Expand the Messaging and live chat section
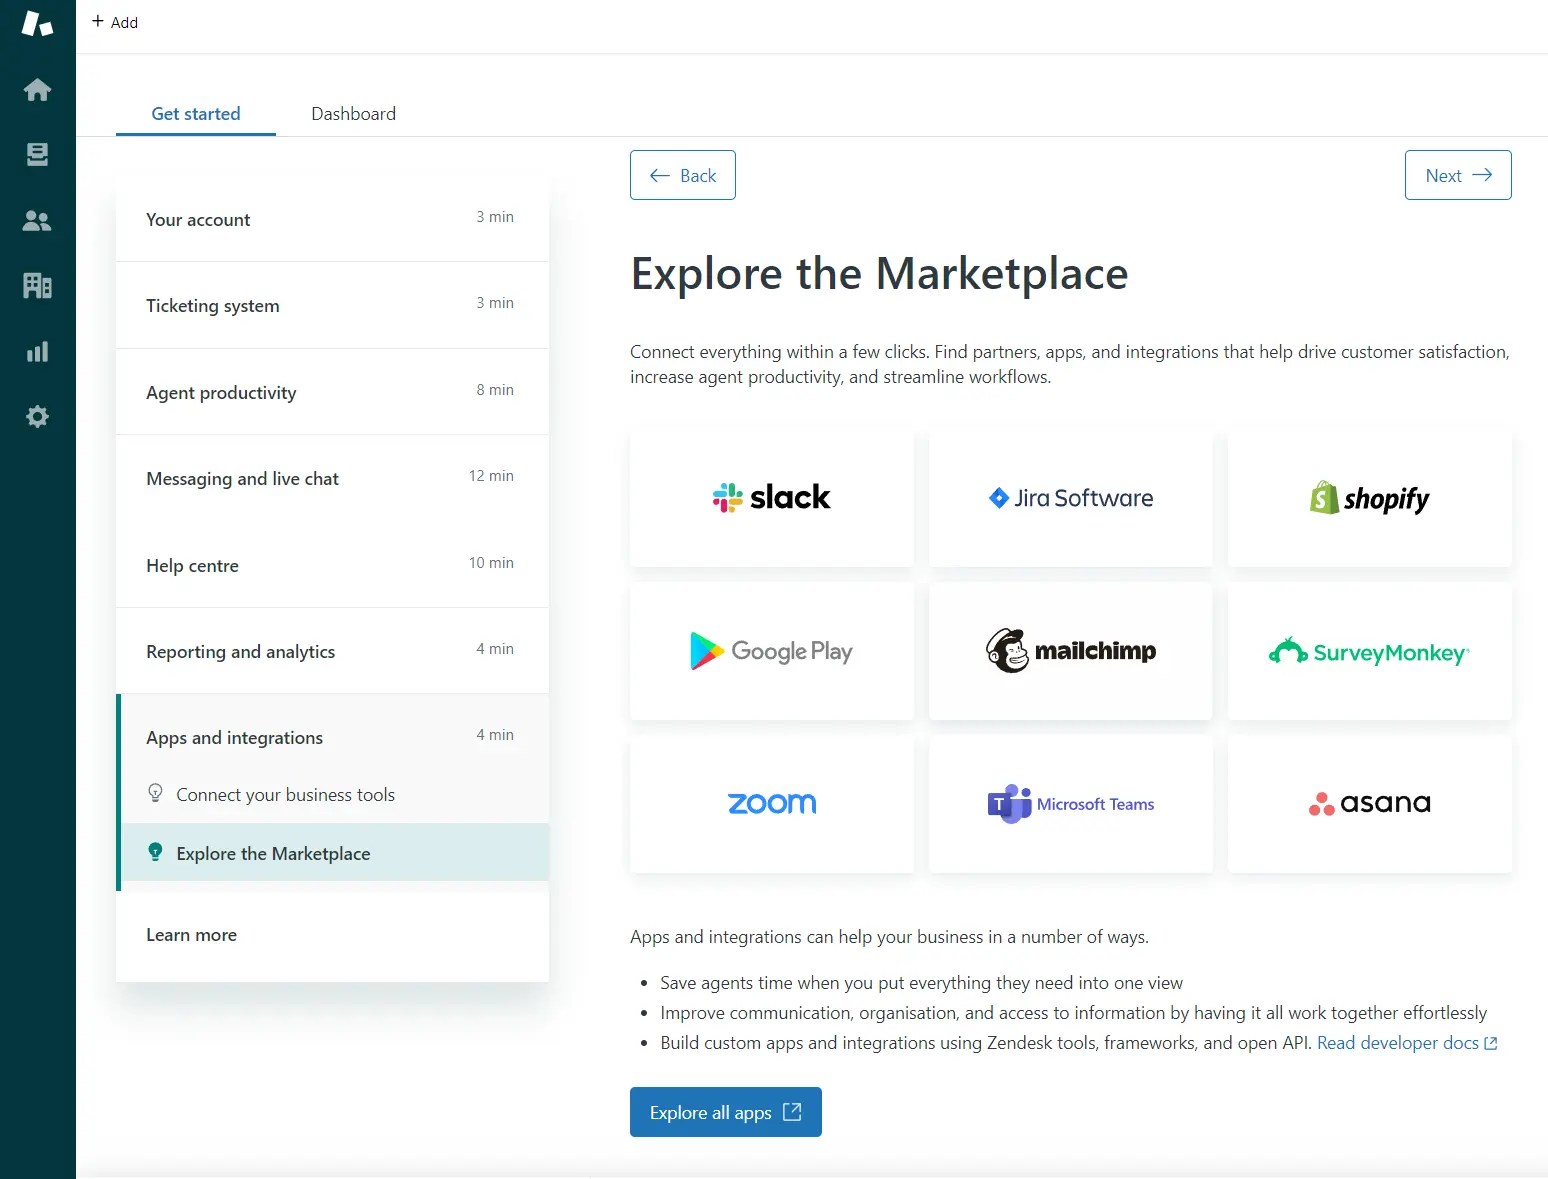Viewport: 1548px width, 1179px height. coord(330,478)
